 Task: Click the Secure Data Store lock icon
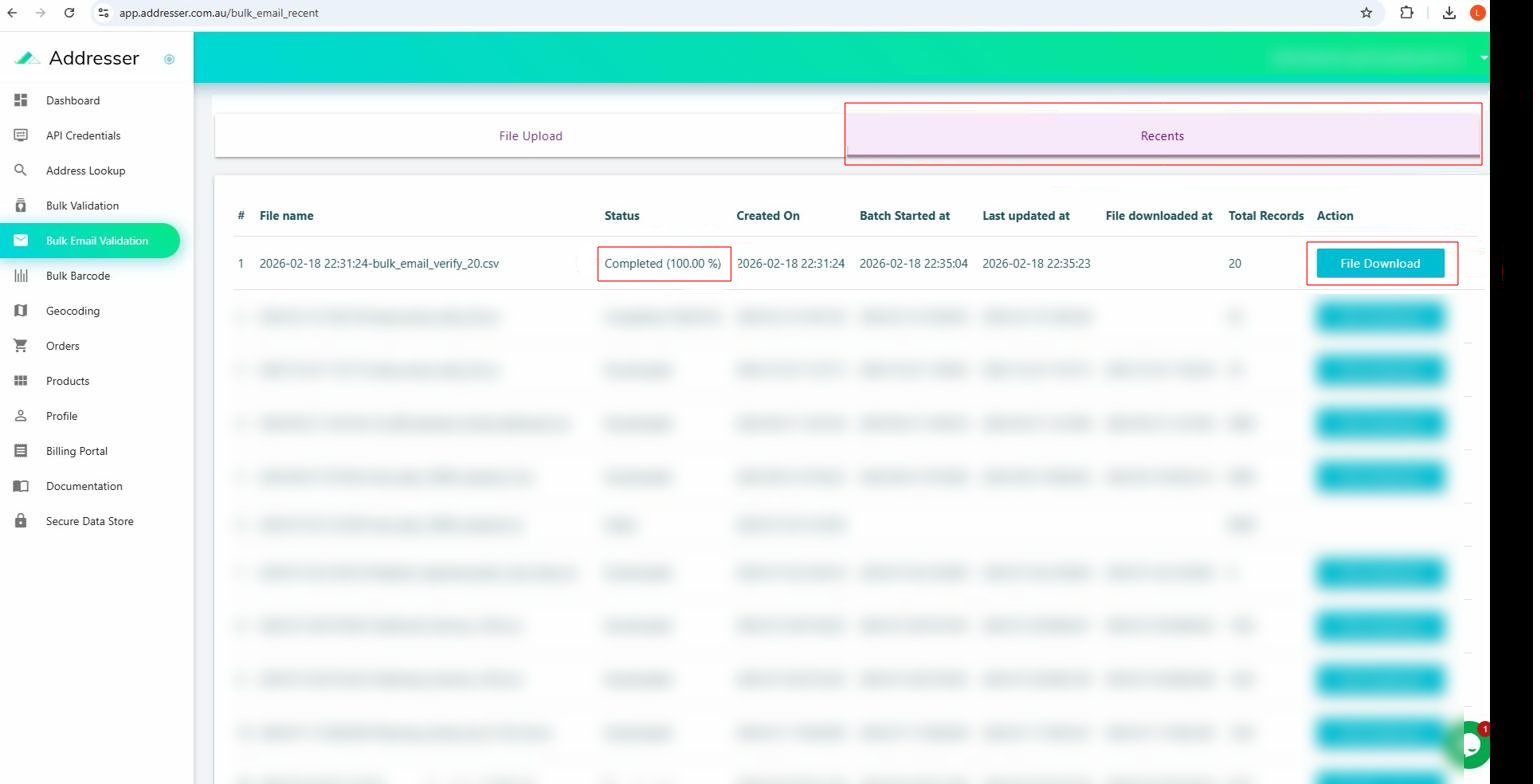coord(20,521)
